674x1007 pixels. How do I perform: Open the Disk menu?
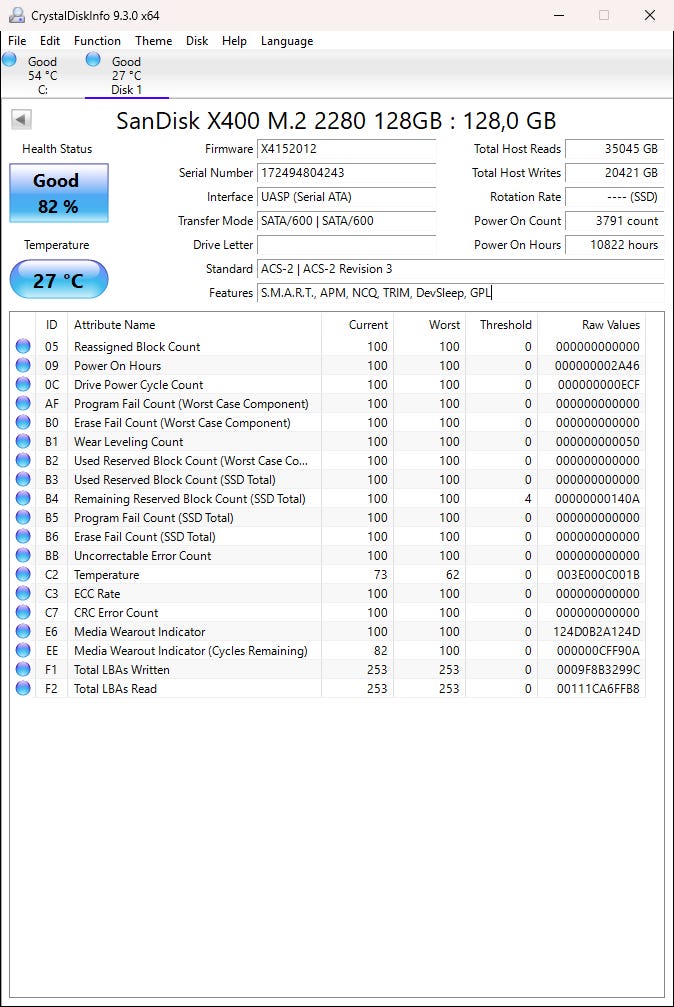[197, 40]
